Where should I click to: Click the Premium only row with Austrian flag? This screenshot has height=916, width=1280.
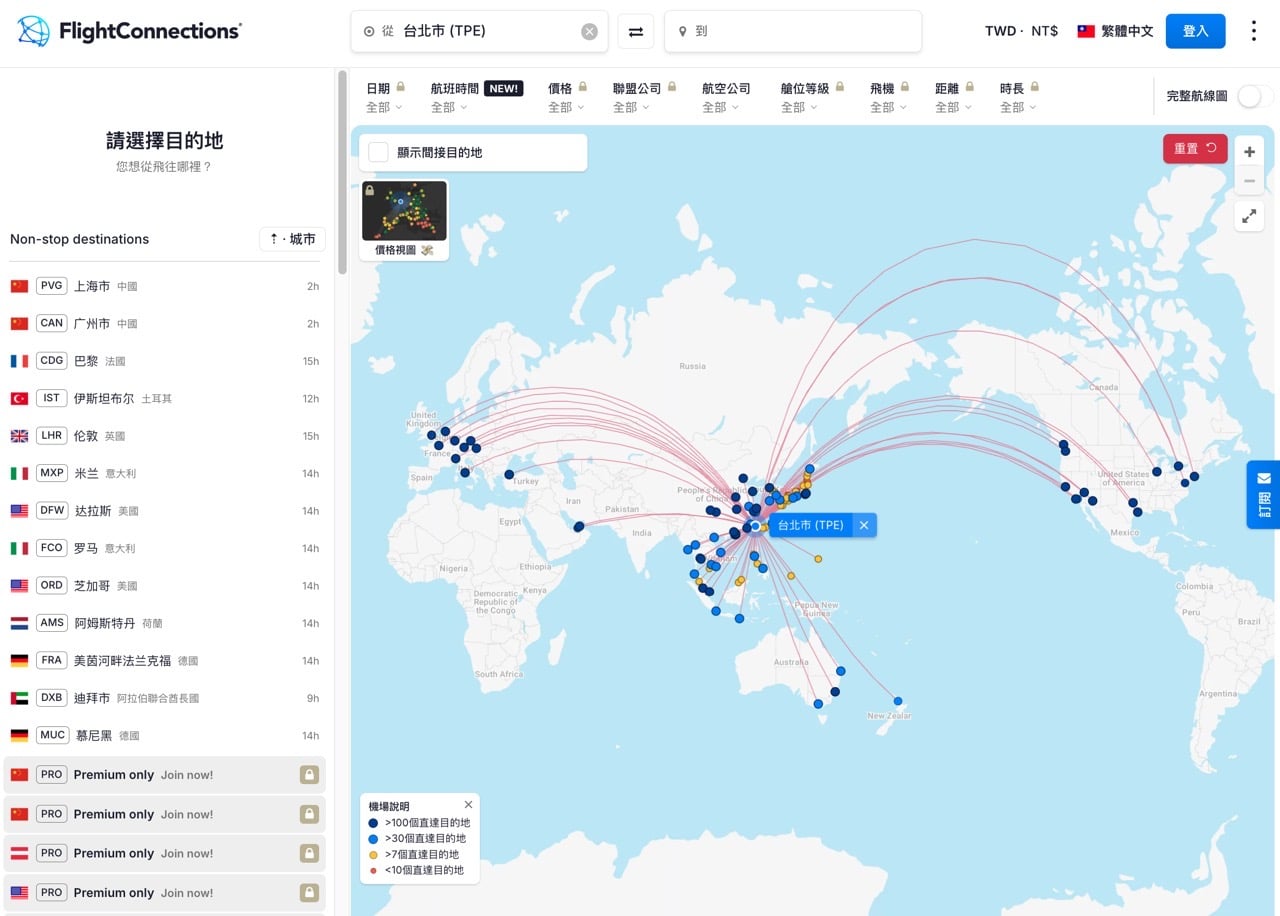[x=165, y=853]
